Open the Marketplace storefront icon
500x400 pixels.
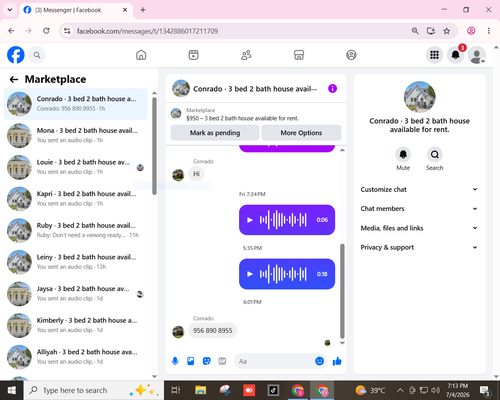tap(299, 55)
